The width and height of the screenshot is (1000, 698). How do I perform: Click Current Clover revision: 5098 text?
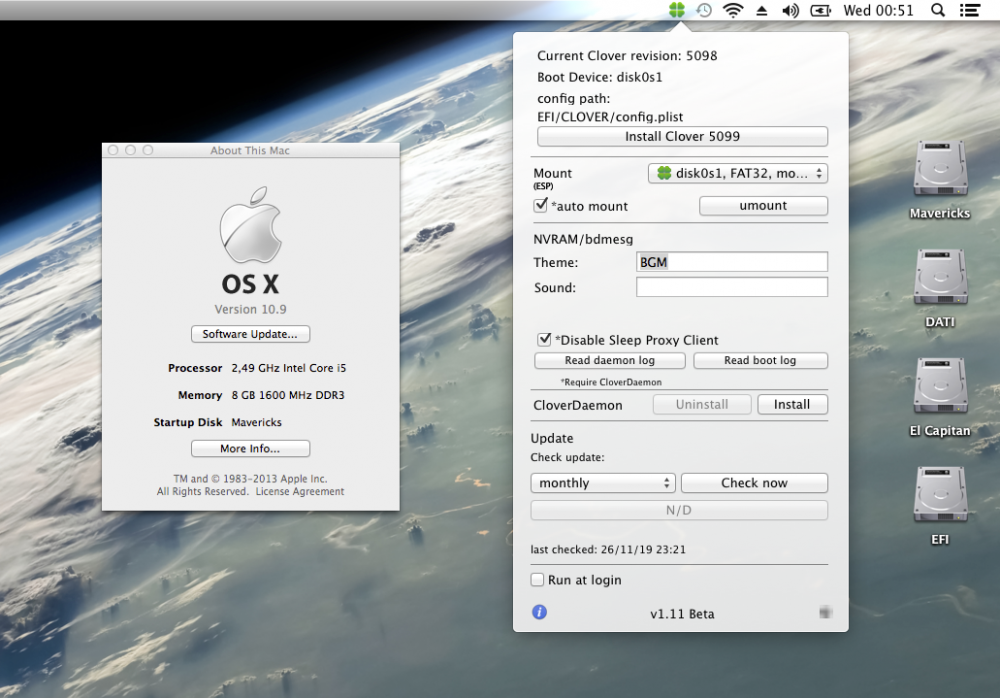pyautogui.click(x=627, y=56)
